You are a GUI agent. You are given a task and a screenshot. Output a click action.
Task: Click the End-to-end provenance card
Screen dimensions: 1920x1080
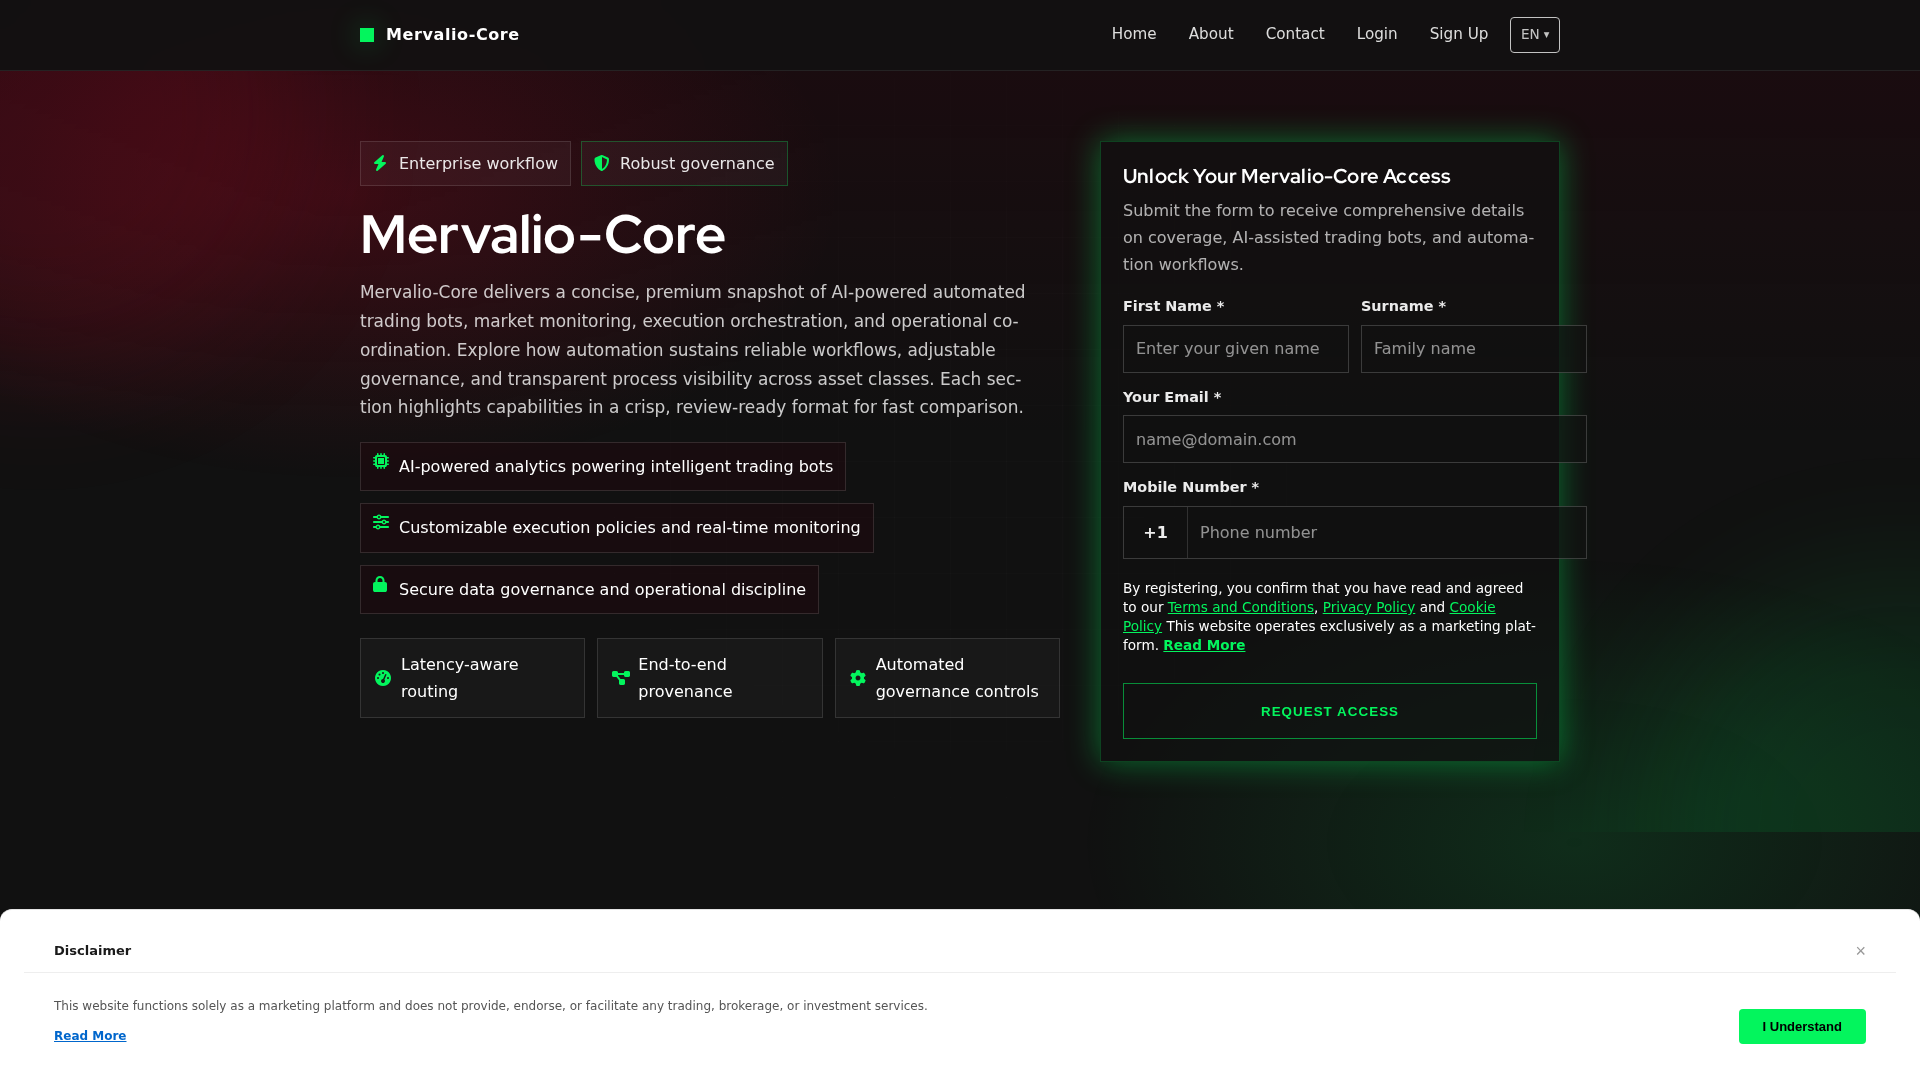tap(710, 678)
